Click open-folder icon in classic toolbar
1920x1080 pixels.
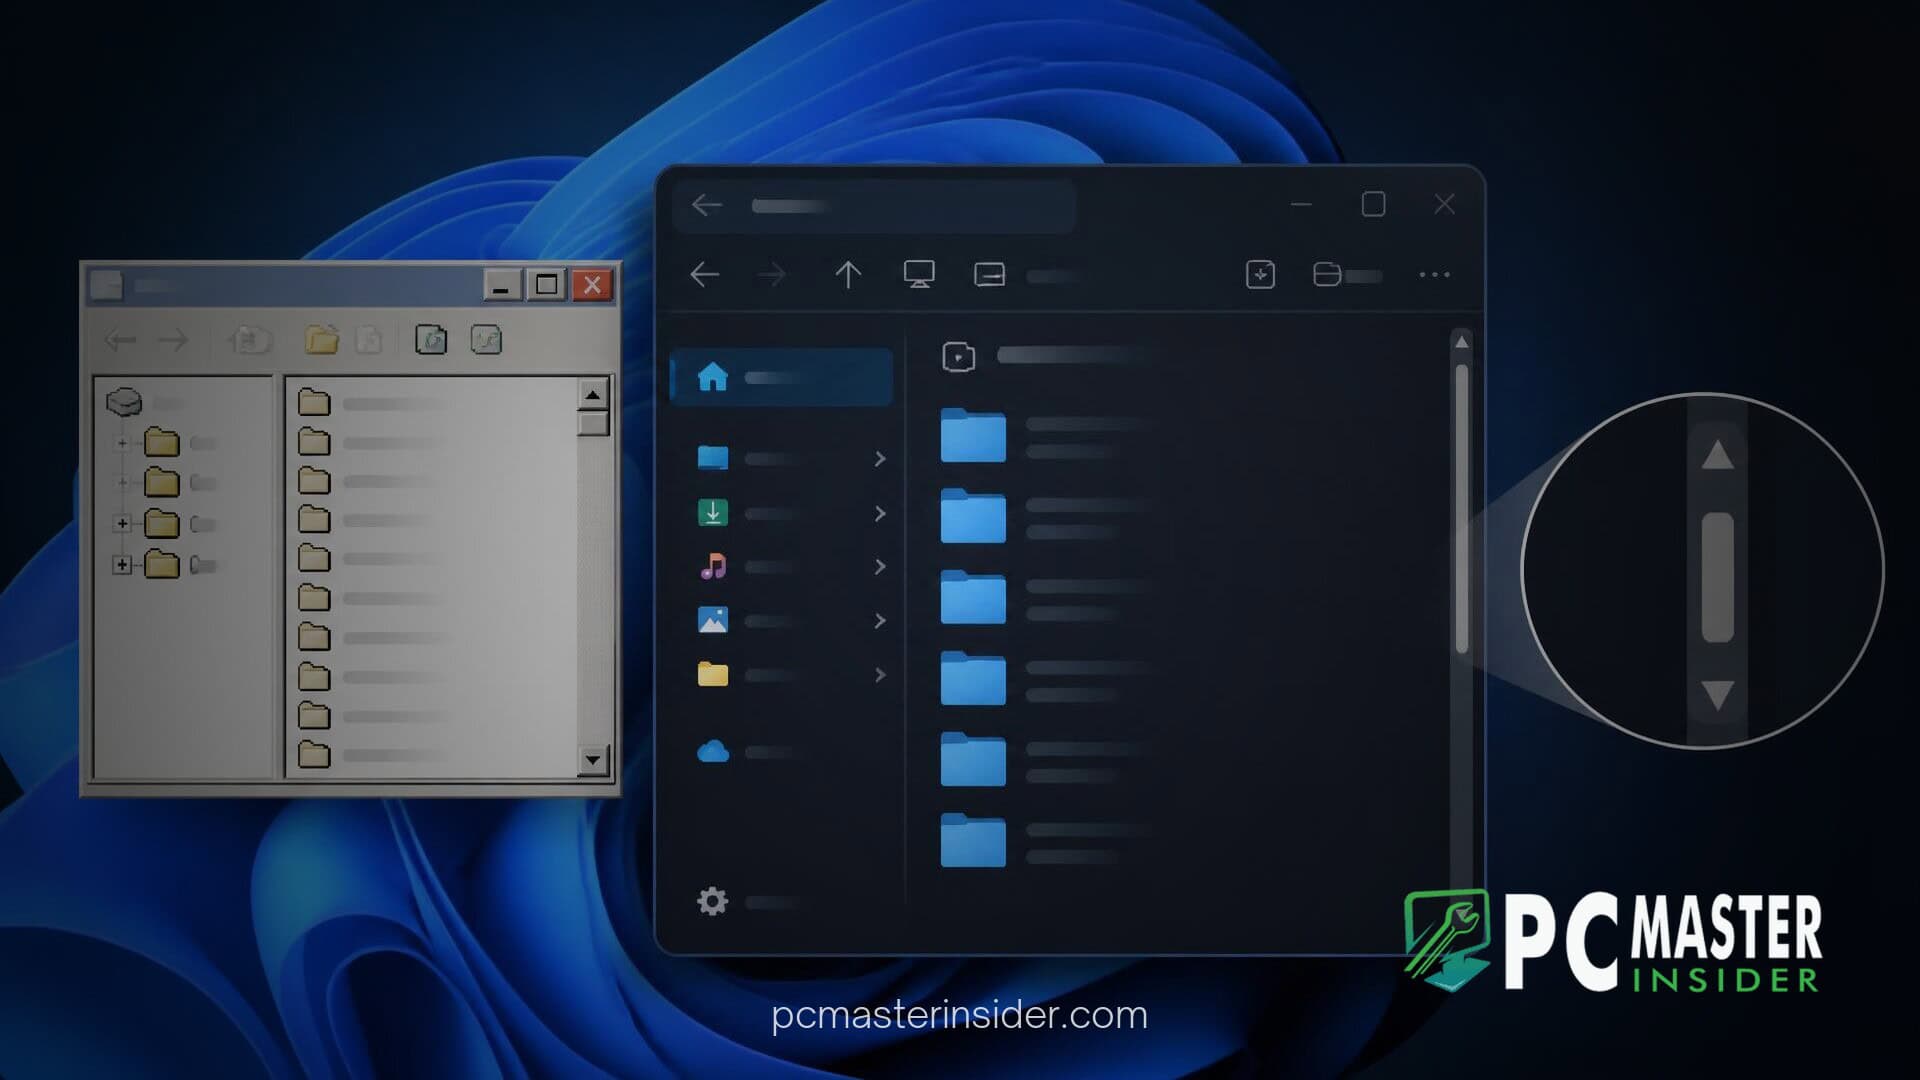pyautogui.click(x=321, y=340)
